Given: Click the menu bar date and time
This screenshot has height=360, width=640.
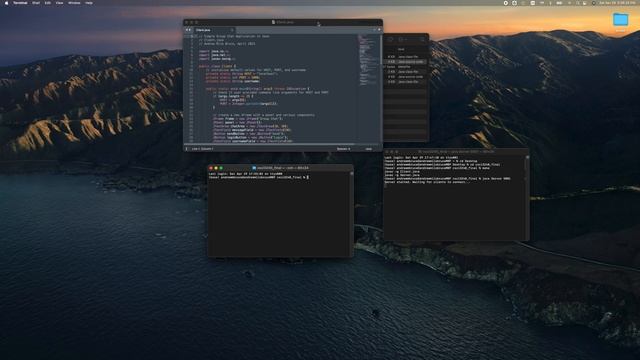Looking at the screenshot, I should pyautogui.click(x=617, y=3).
